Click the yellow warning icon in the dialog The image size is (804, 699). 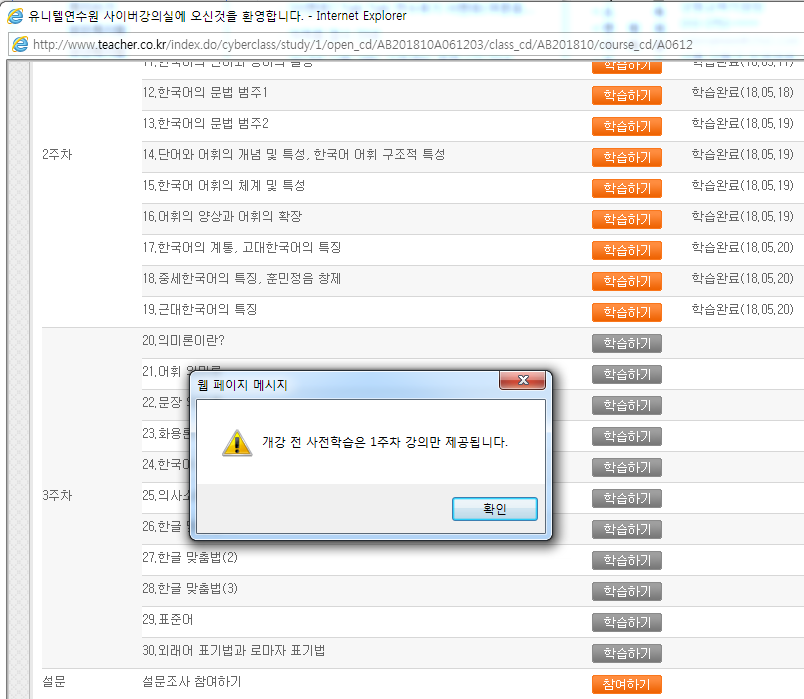[236, 443]
